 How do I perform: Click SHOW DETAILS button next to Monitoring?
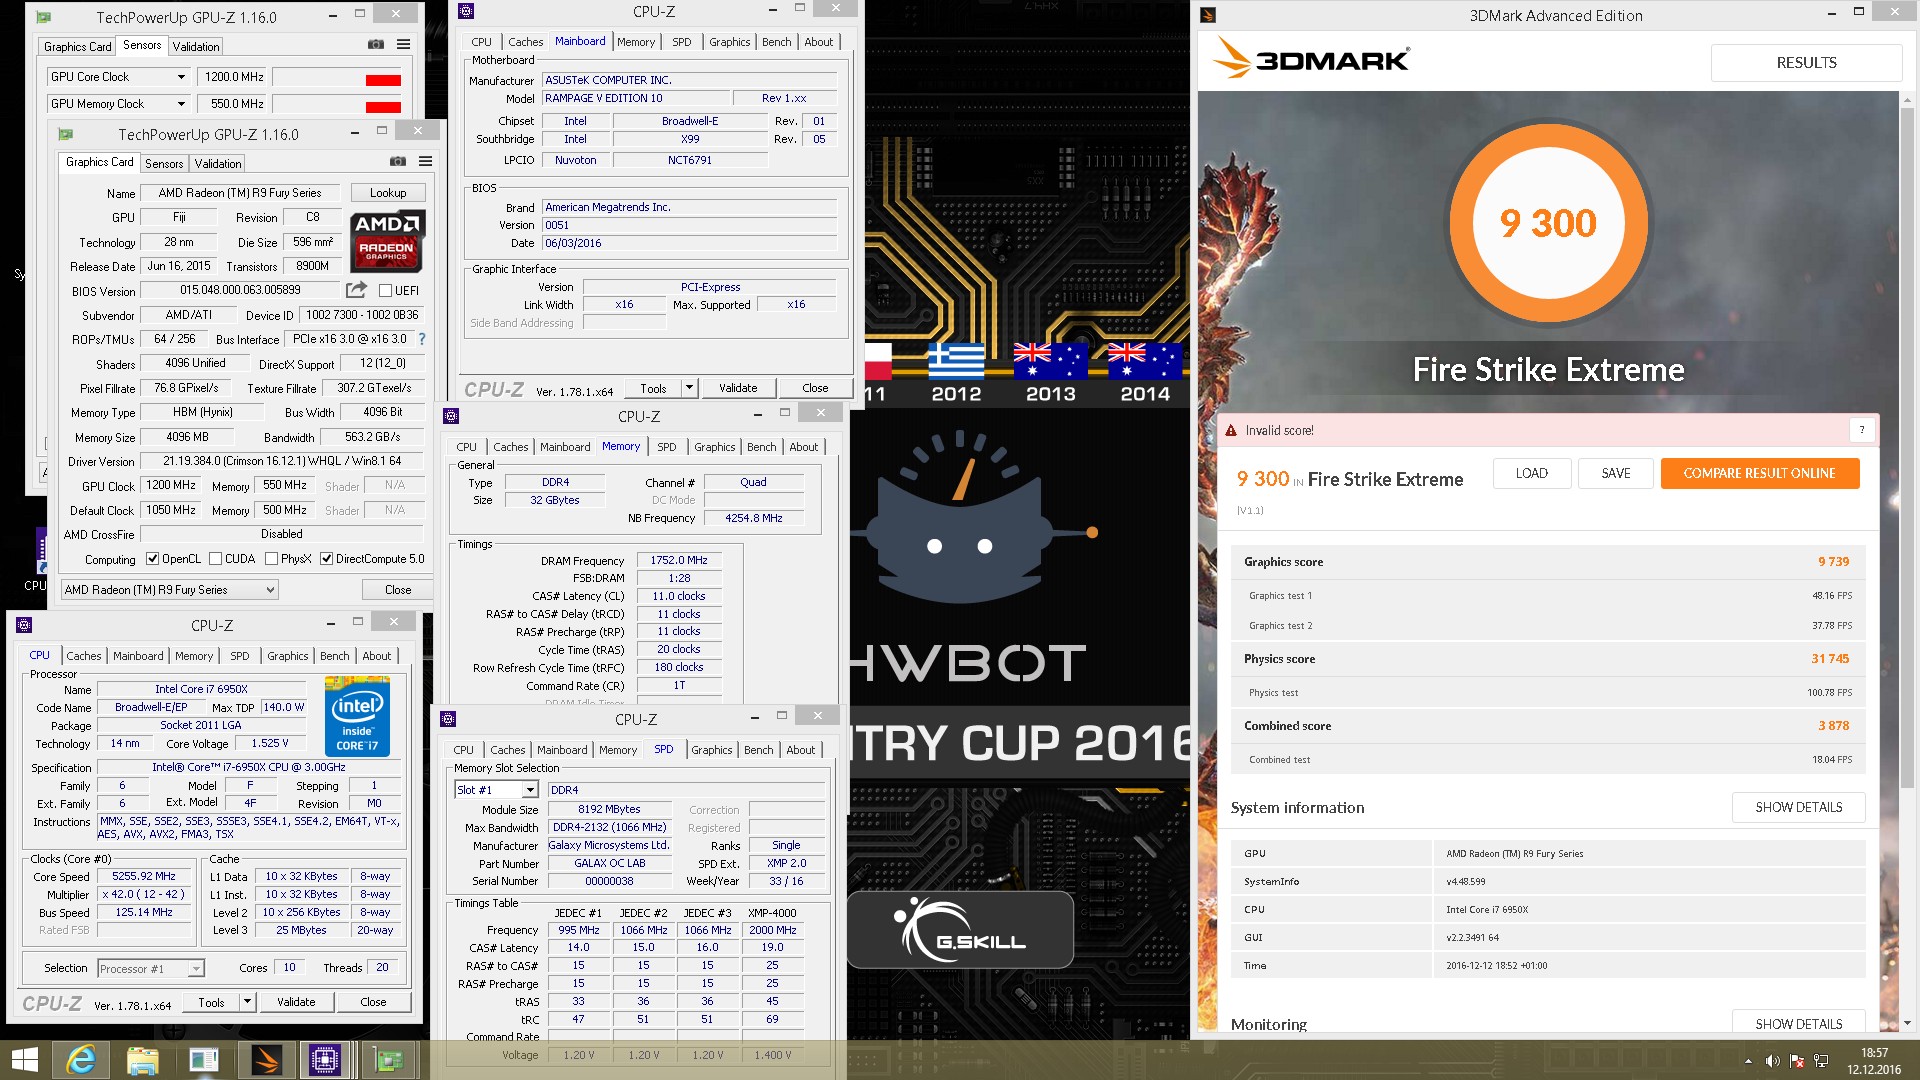[x=1798, y=1022]
